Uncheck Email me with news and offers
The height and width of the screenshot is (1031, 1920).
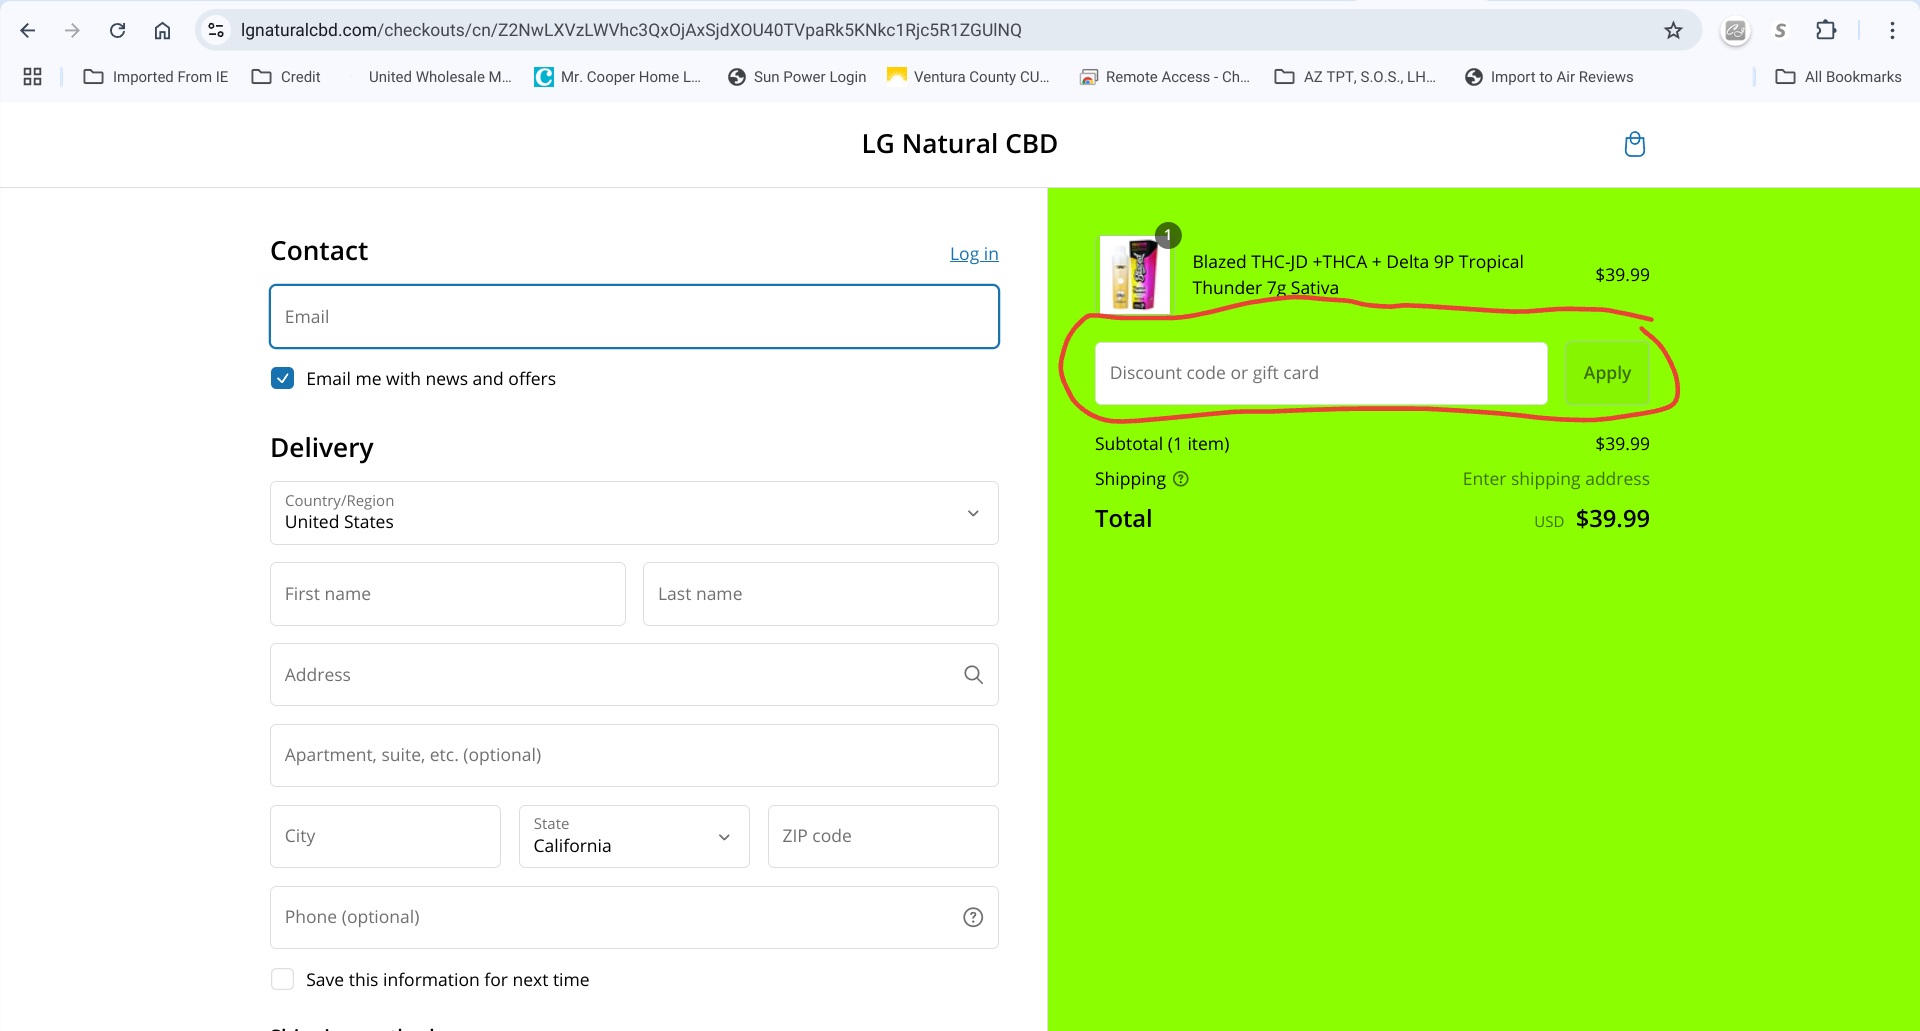click(283, 378)
